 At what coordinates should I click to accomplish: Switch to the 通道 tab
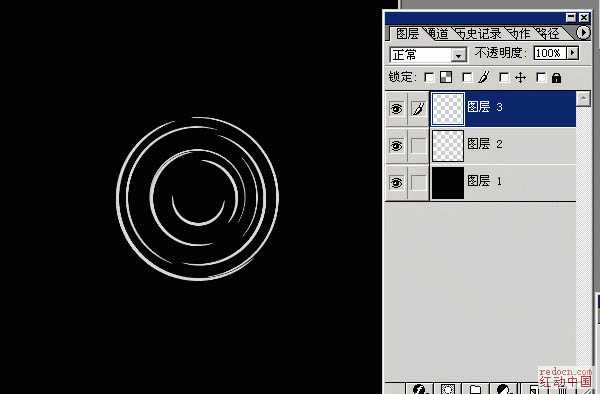(438, 34)
